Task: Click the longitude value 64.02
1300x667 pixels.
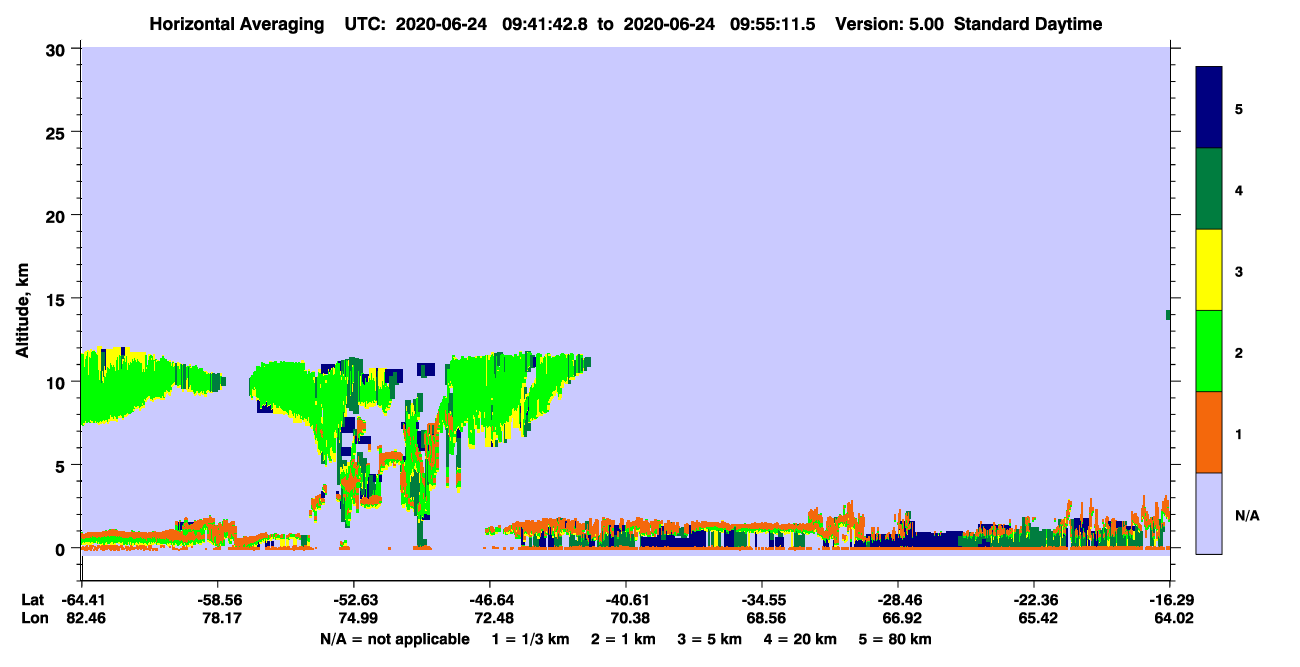Action: pos(1172,618)
